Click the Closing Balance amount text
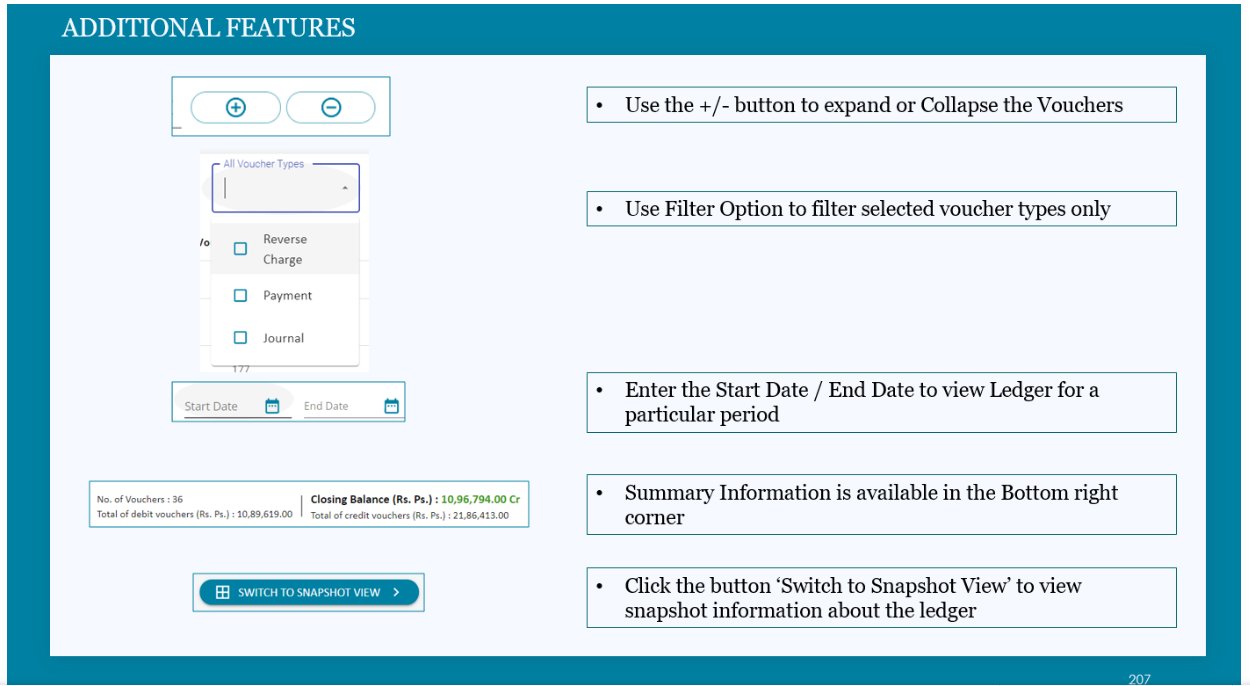Image resolution: width=1250 pixels, height=686 pixels. pyautogui.click(x=480, y=499)
